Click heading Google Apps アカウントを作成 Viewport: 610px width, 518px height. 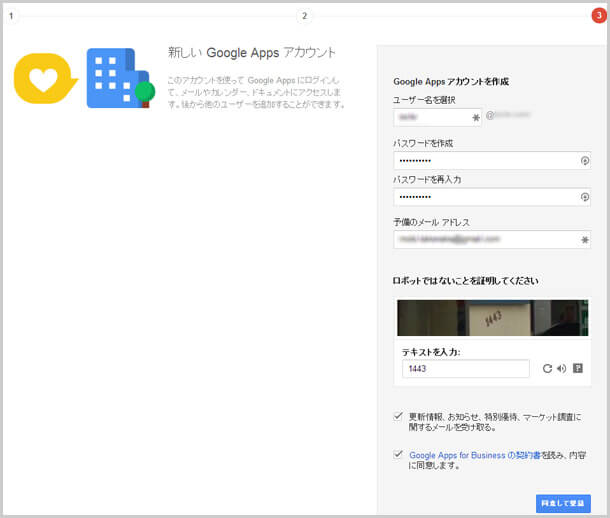pos(451,82)
